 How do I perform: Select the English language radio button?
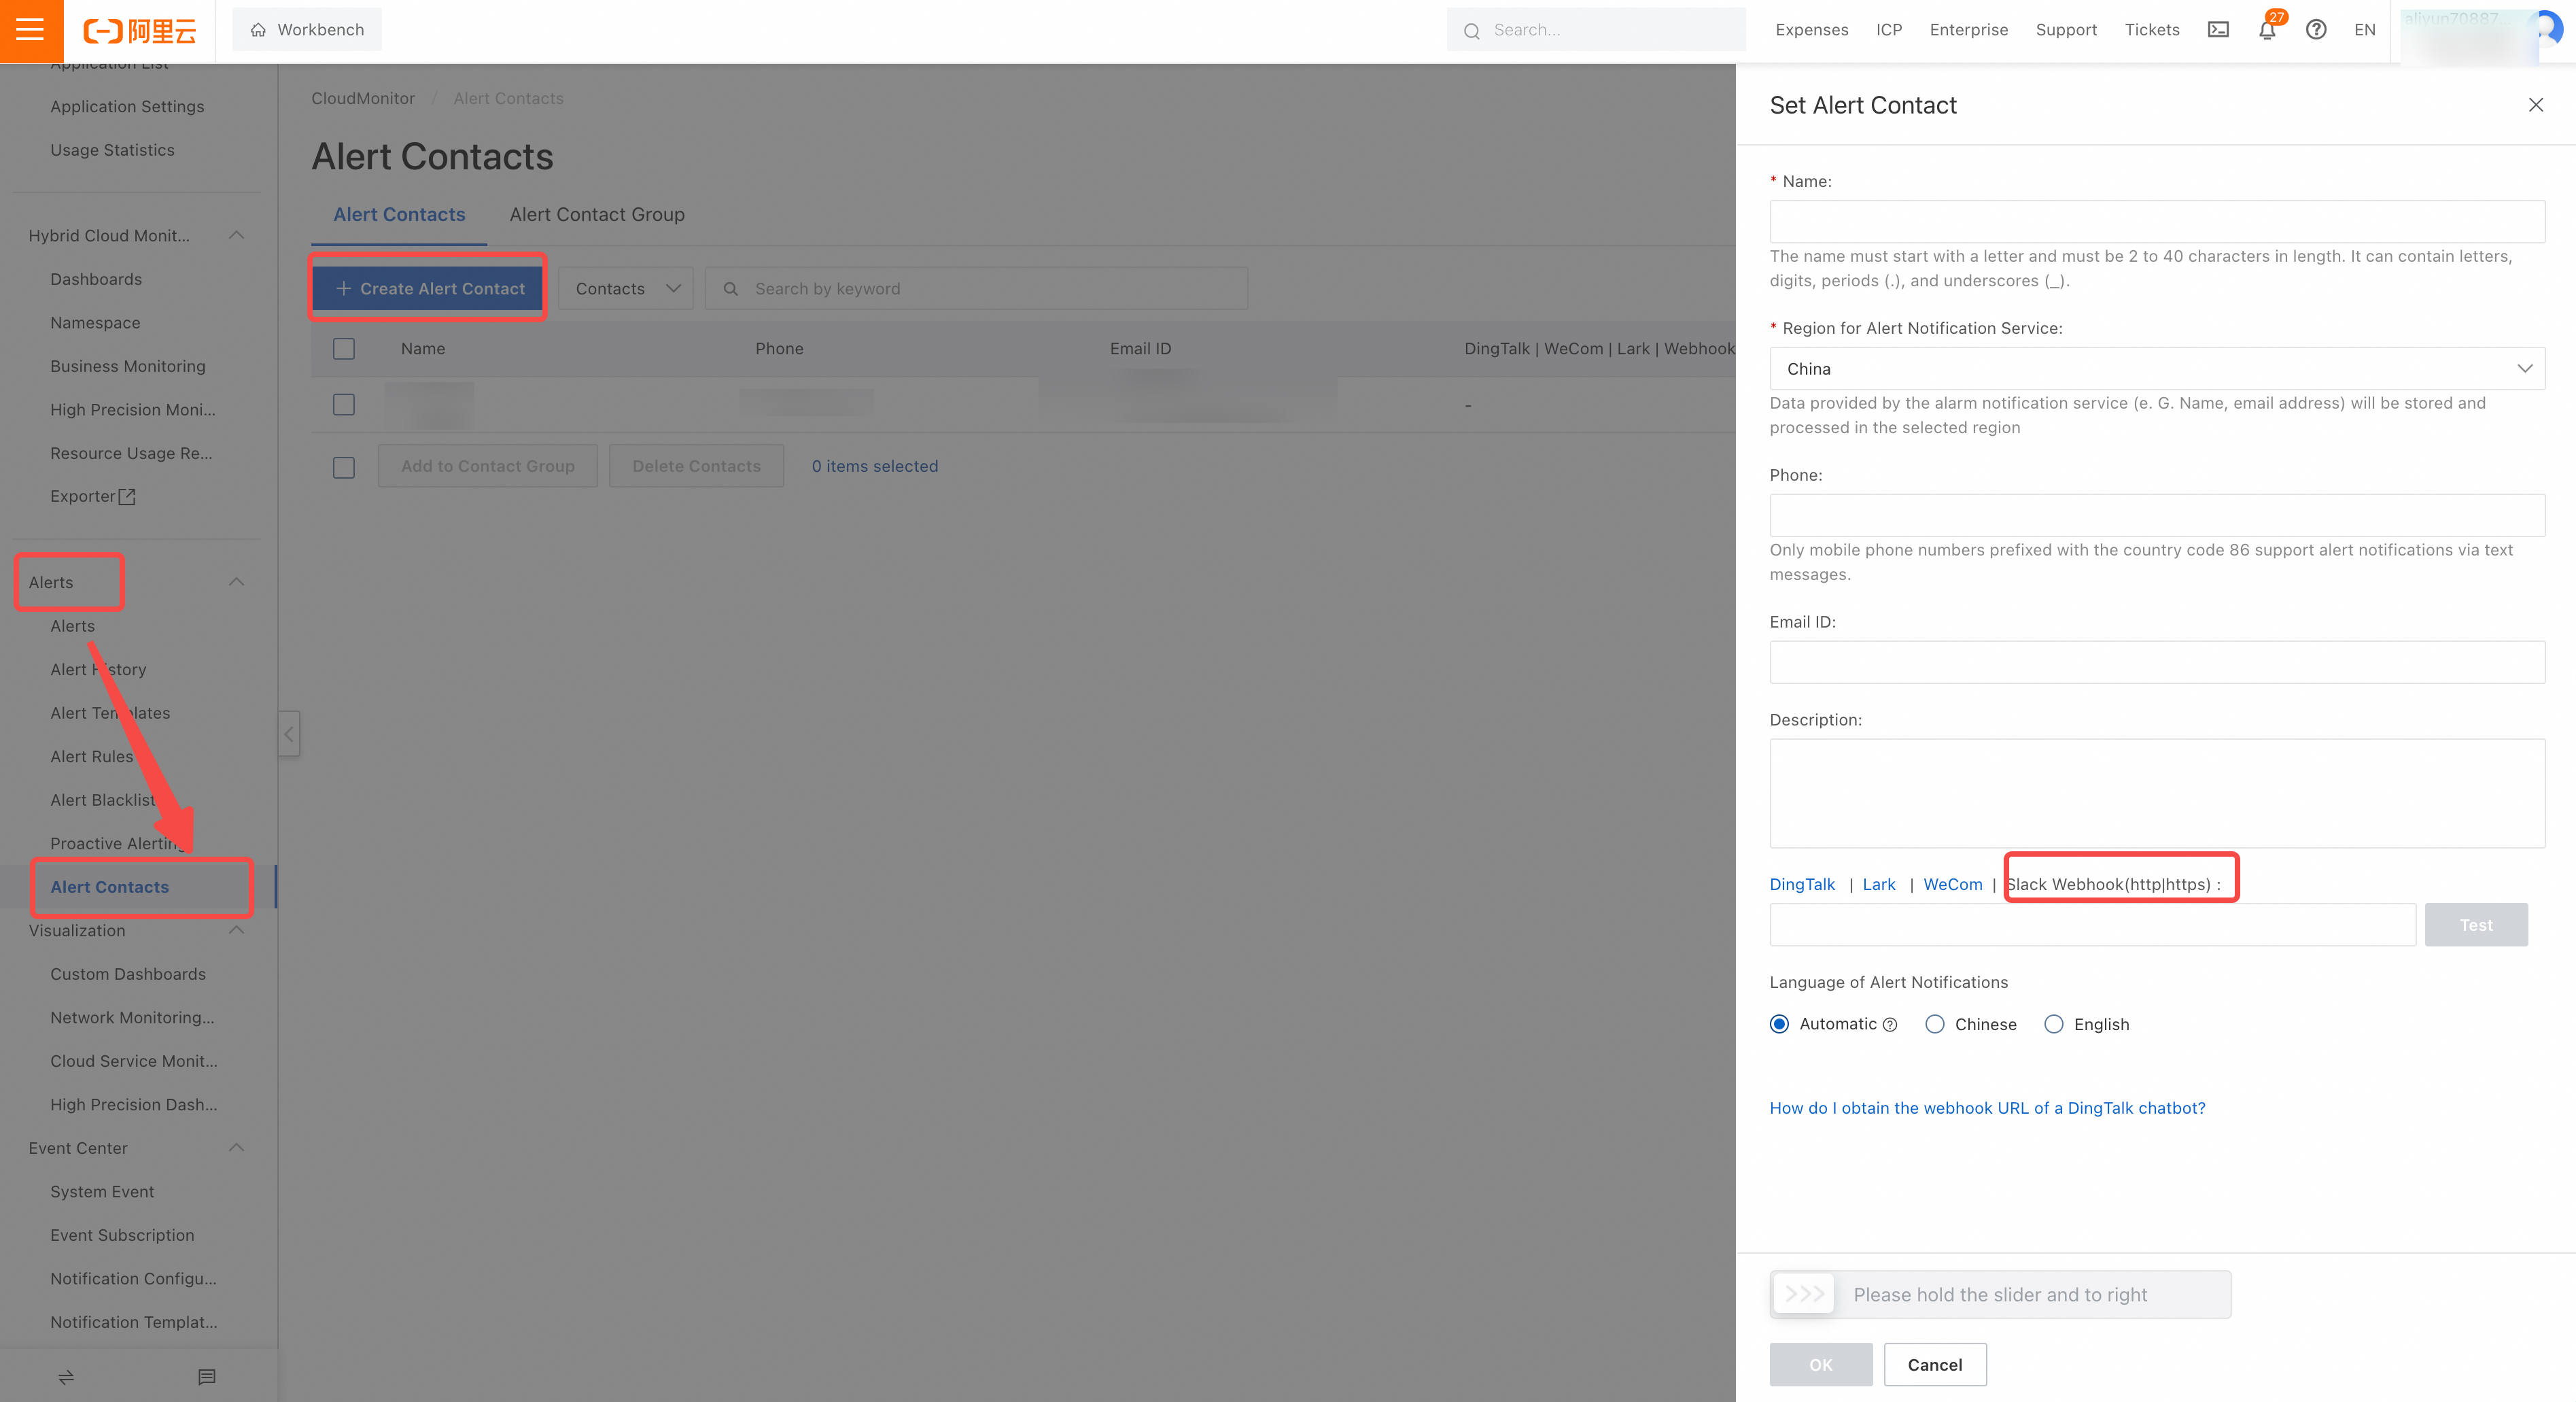(x=2054, y=1024)
